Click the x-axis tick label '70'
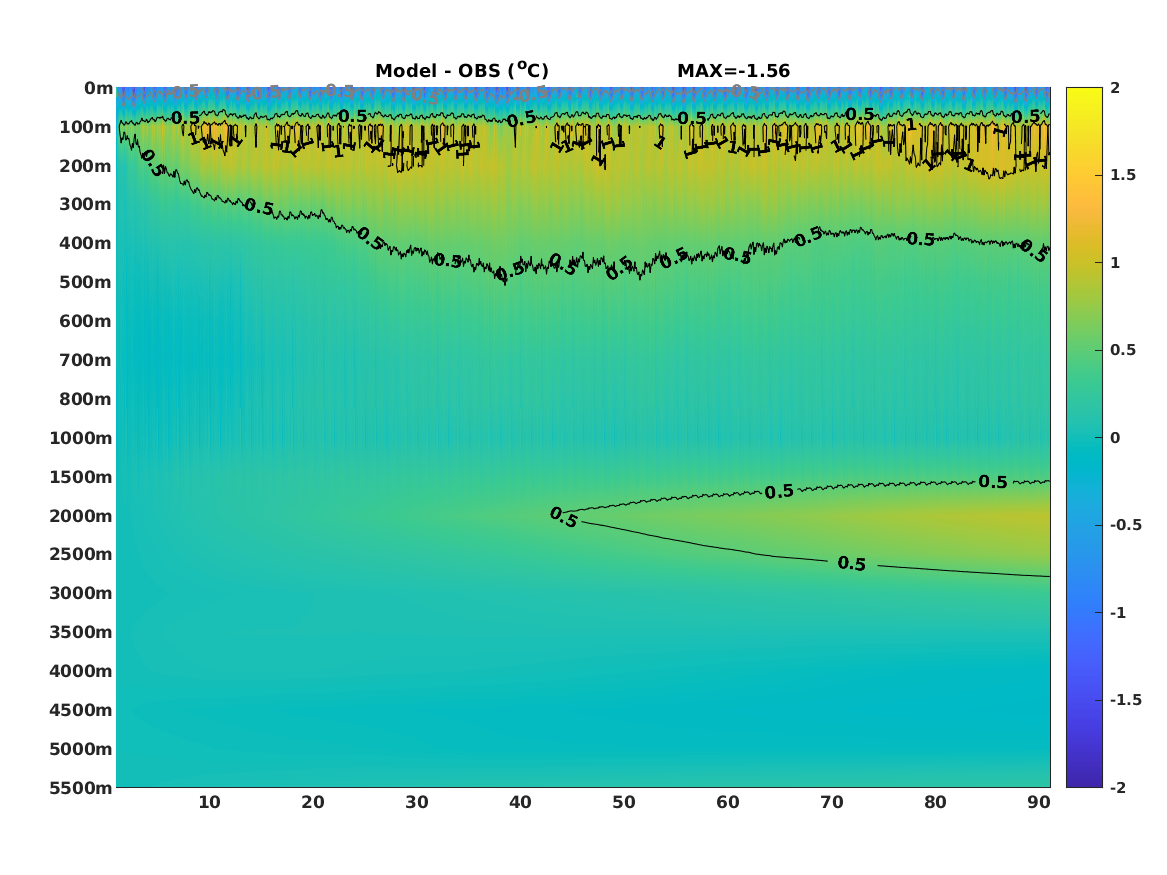 coord(831,802)
